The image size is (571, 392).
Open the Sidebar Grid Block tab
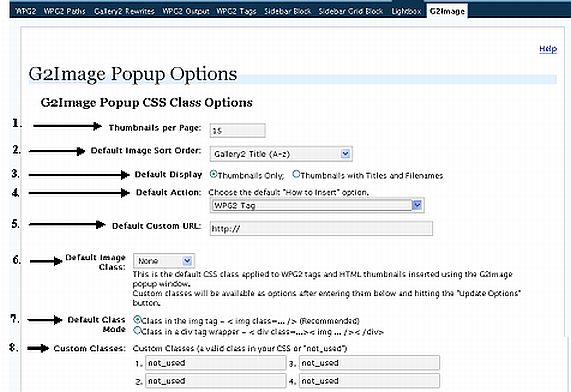(351, 11)
